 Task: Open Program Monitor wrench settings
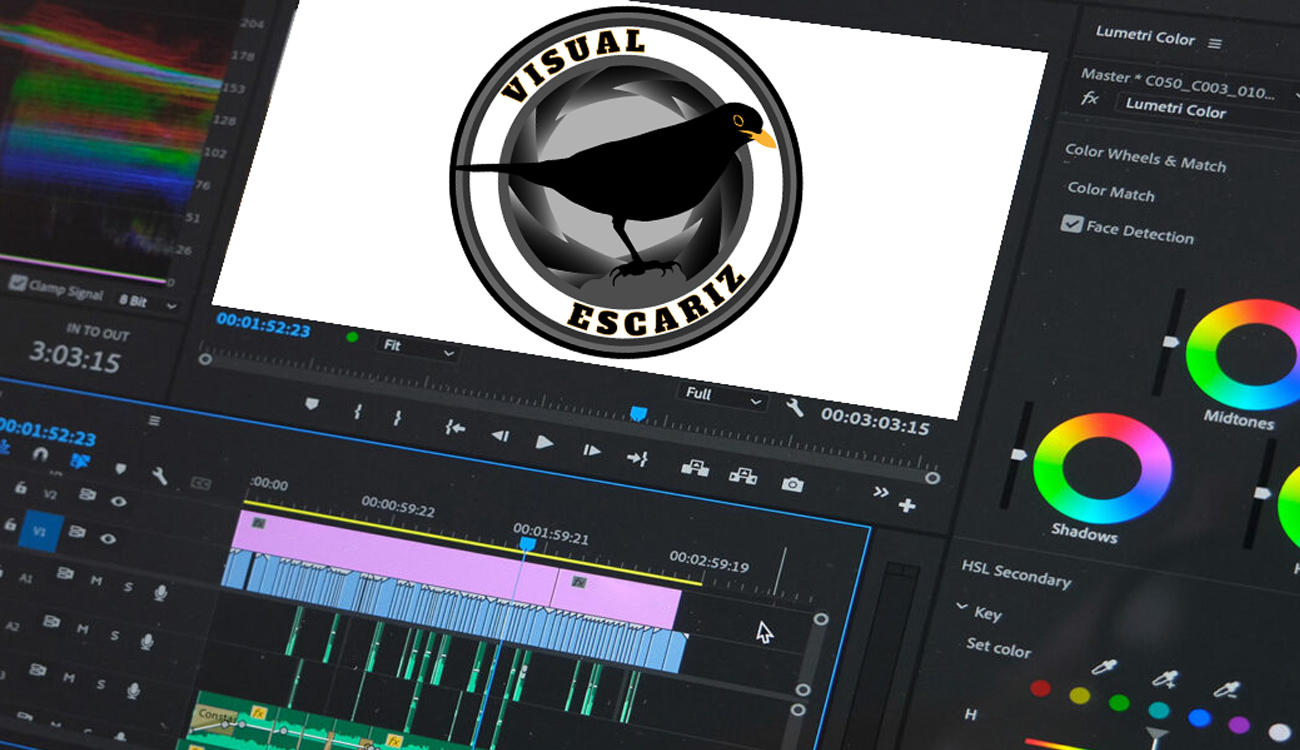(794, 407)
